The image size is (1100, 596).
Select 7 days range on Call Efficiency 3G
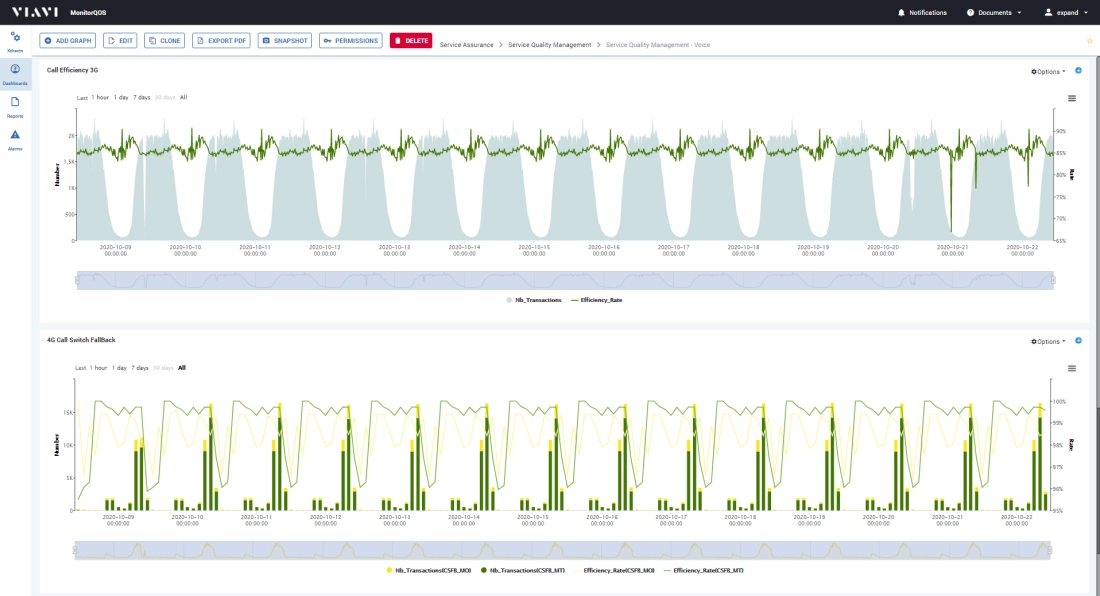click(x=141, y=97)
